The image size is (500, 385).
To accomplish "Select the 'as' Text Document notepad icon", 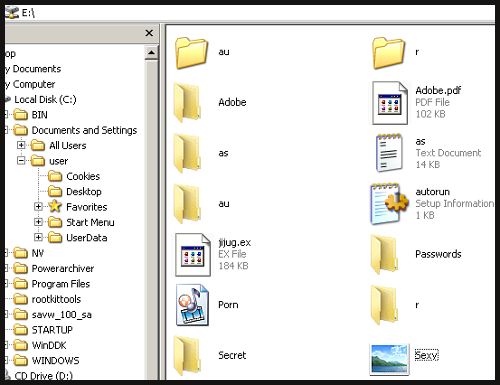I will click(x=389, y=153).
